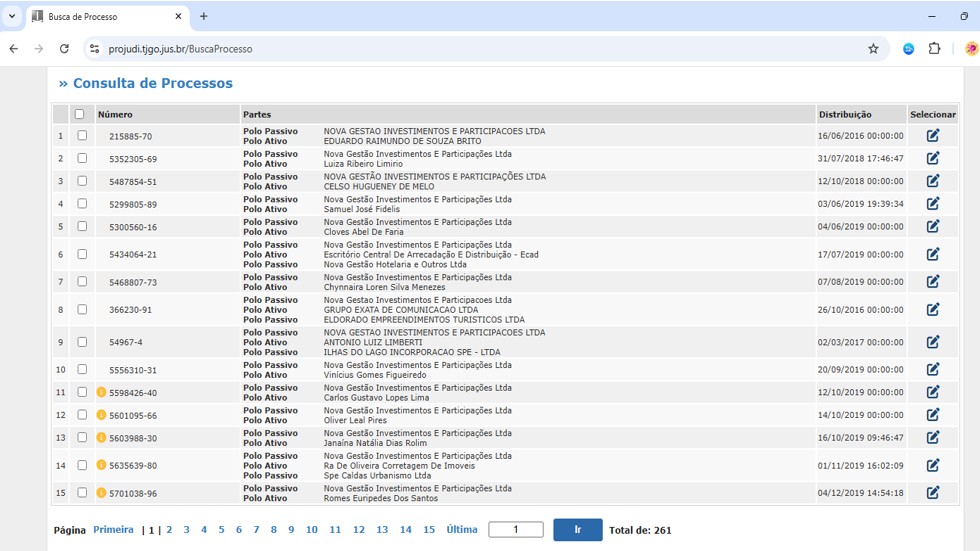The width and height of the screenshot is (980, 551).
Task: Open a new browser tab
Action: tap(204, 16)
